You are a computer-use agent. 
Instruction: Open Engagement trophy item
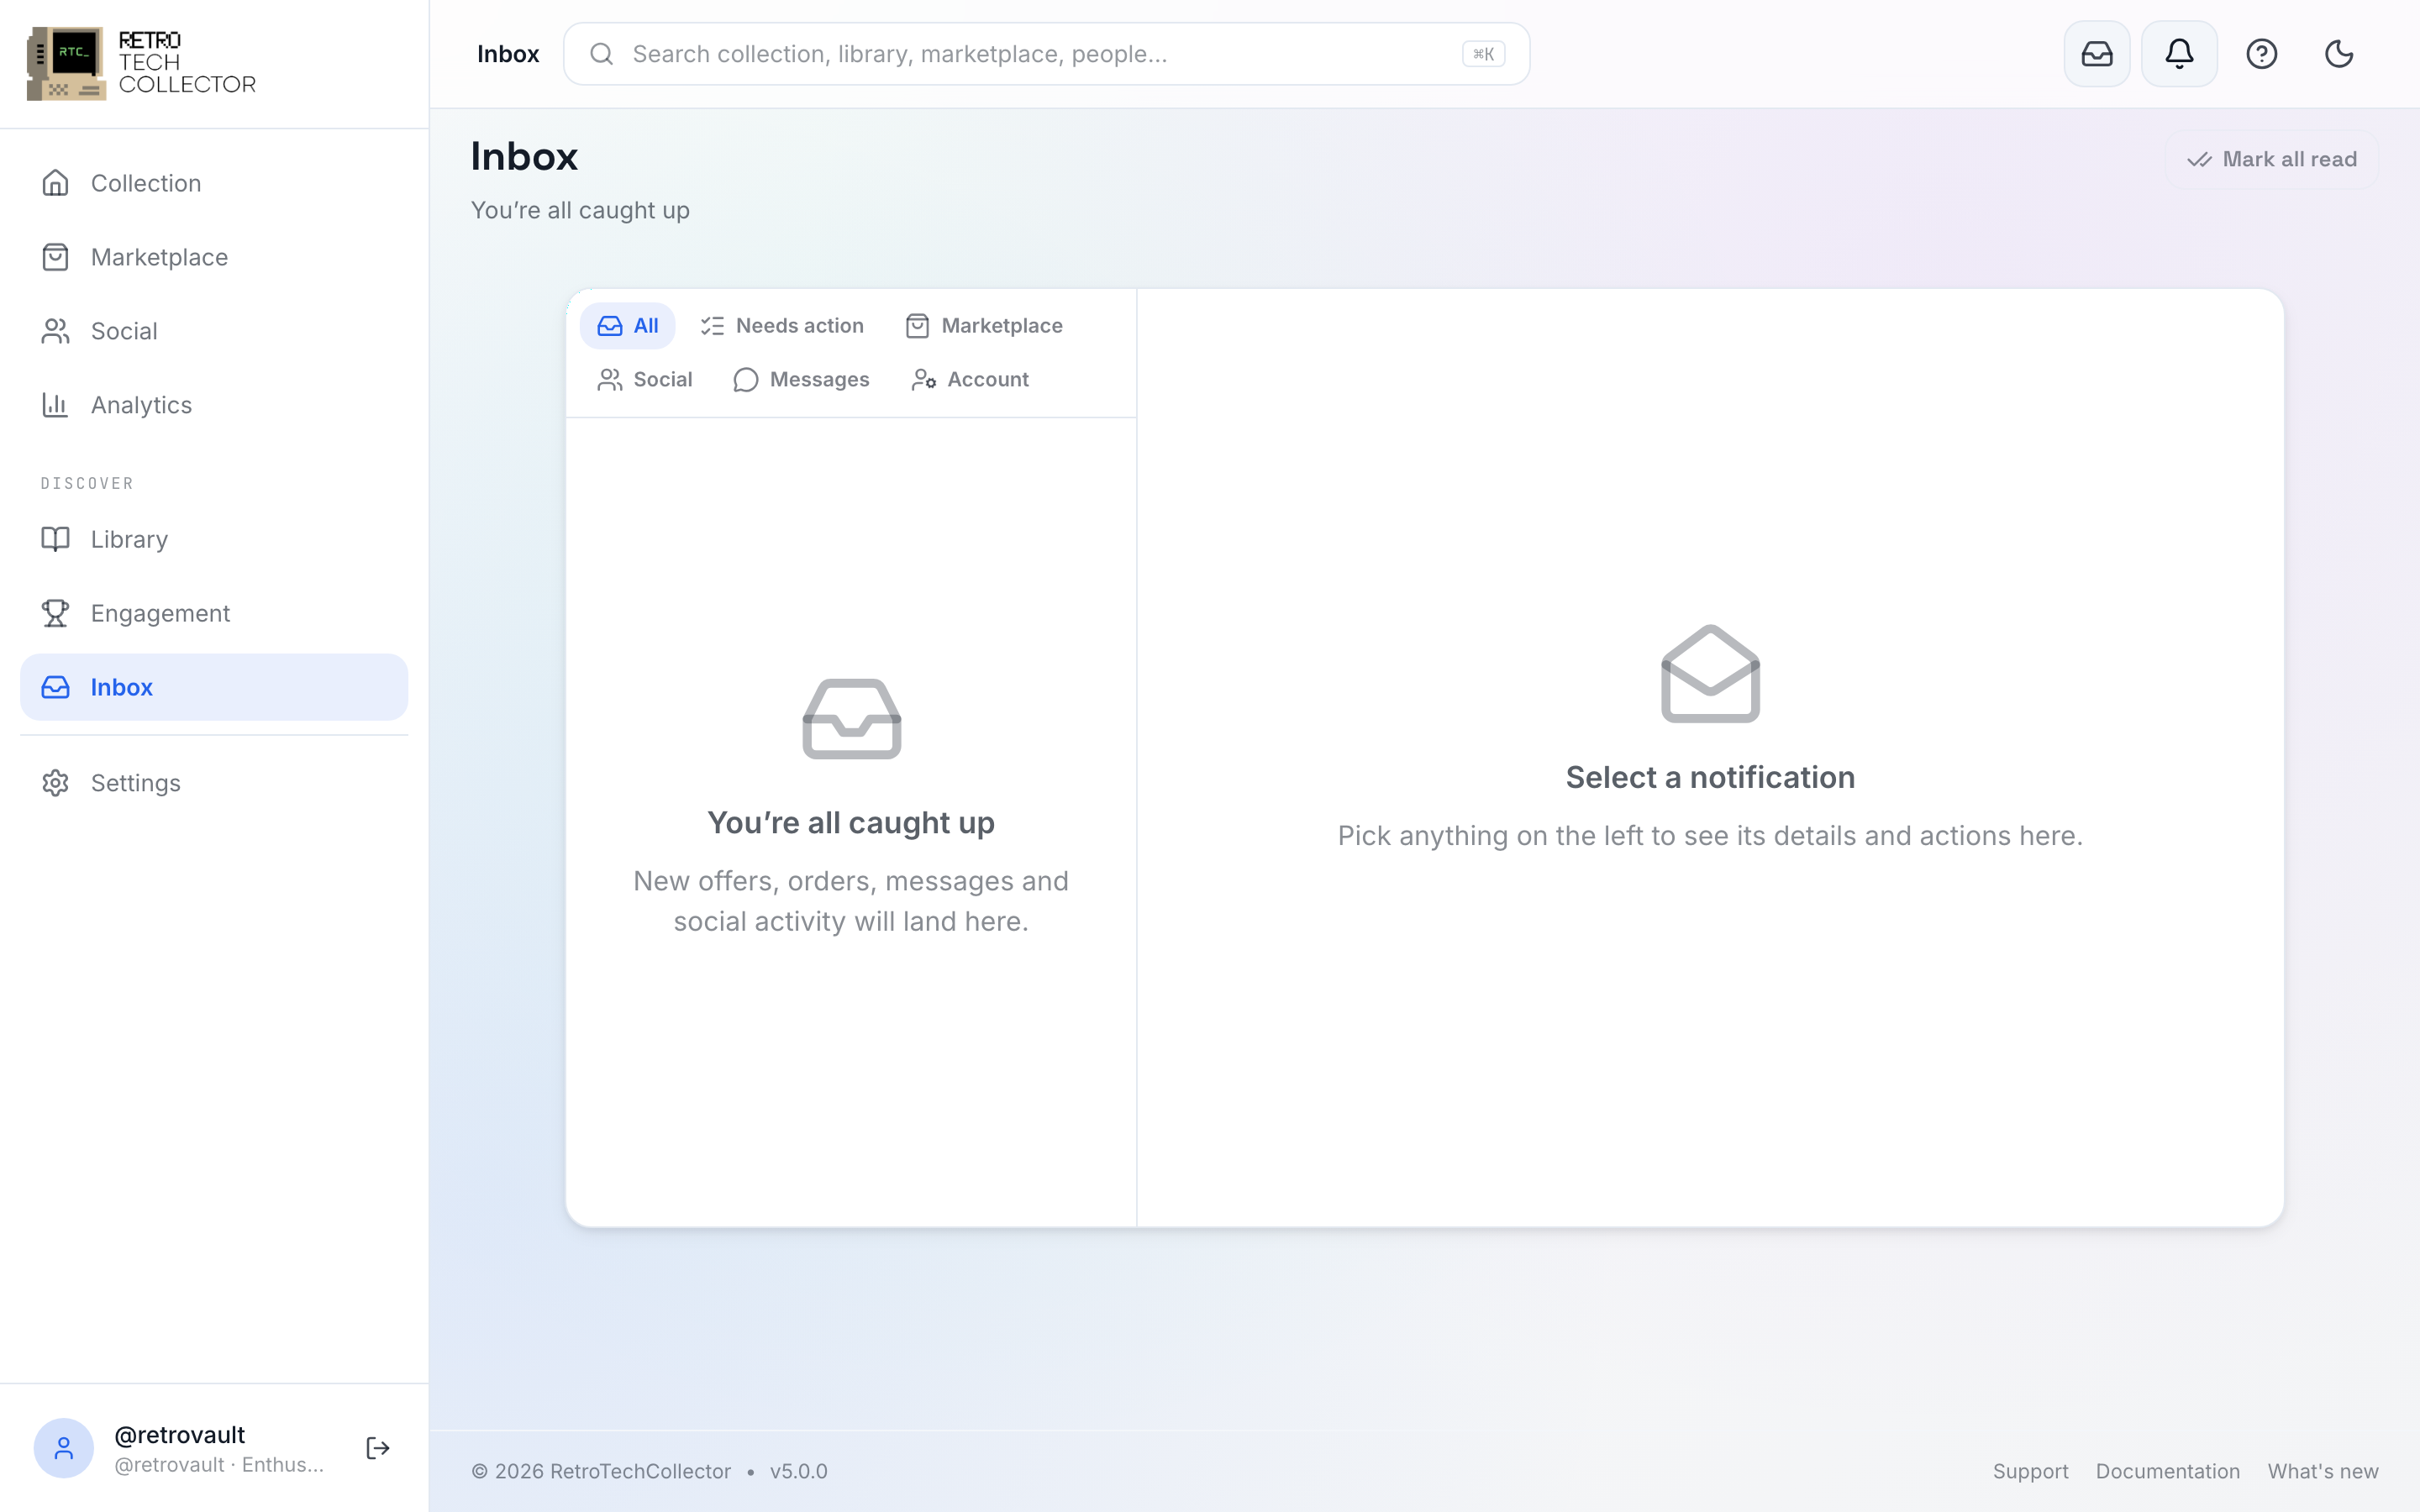pyautogui.click(x=214, y=613)
